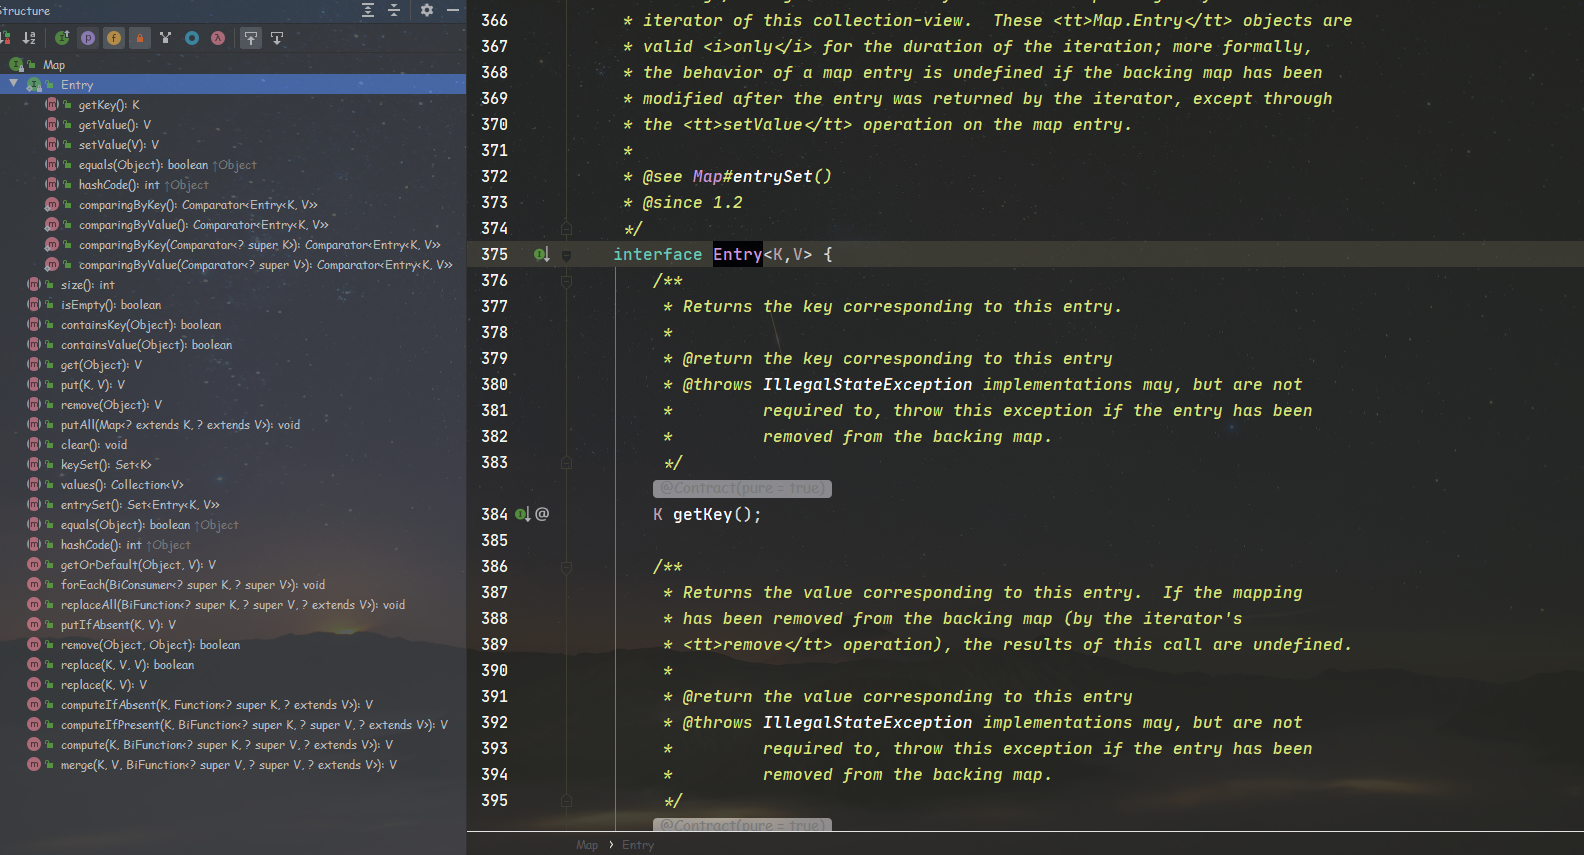
Task: Collapse the Entry node in tree
Action: point(13,84)
